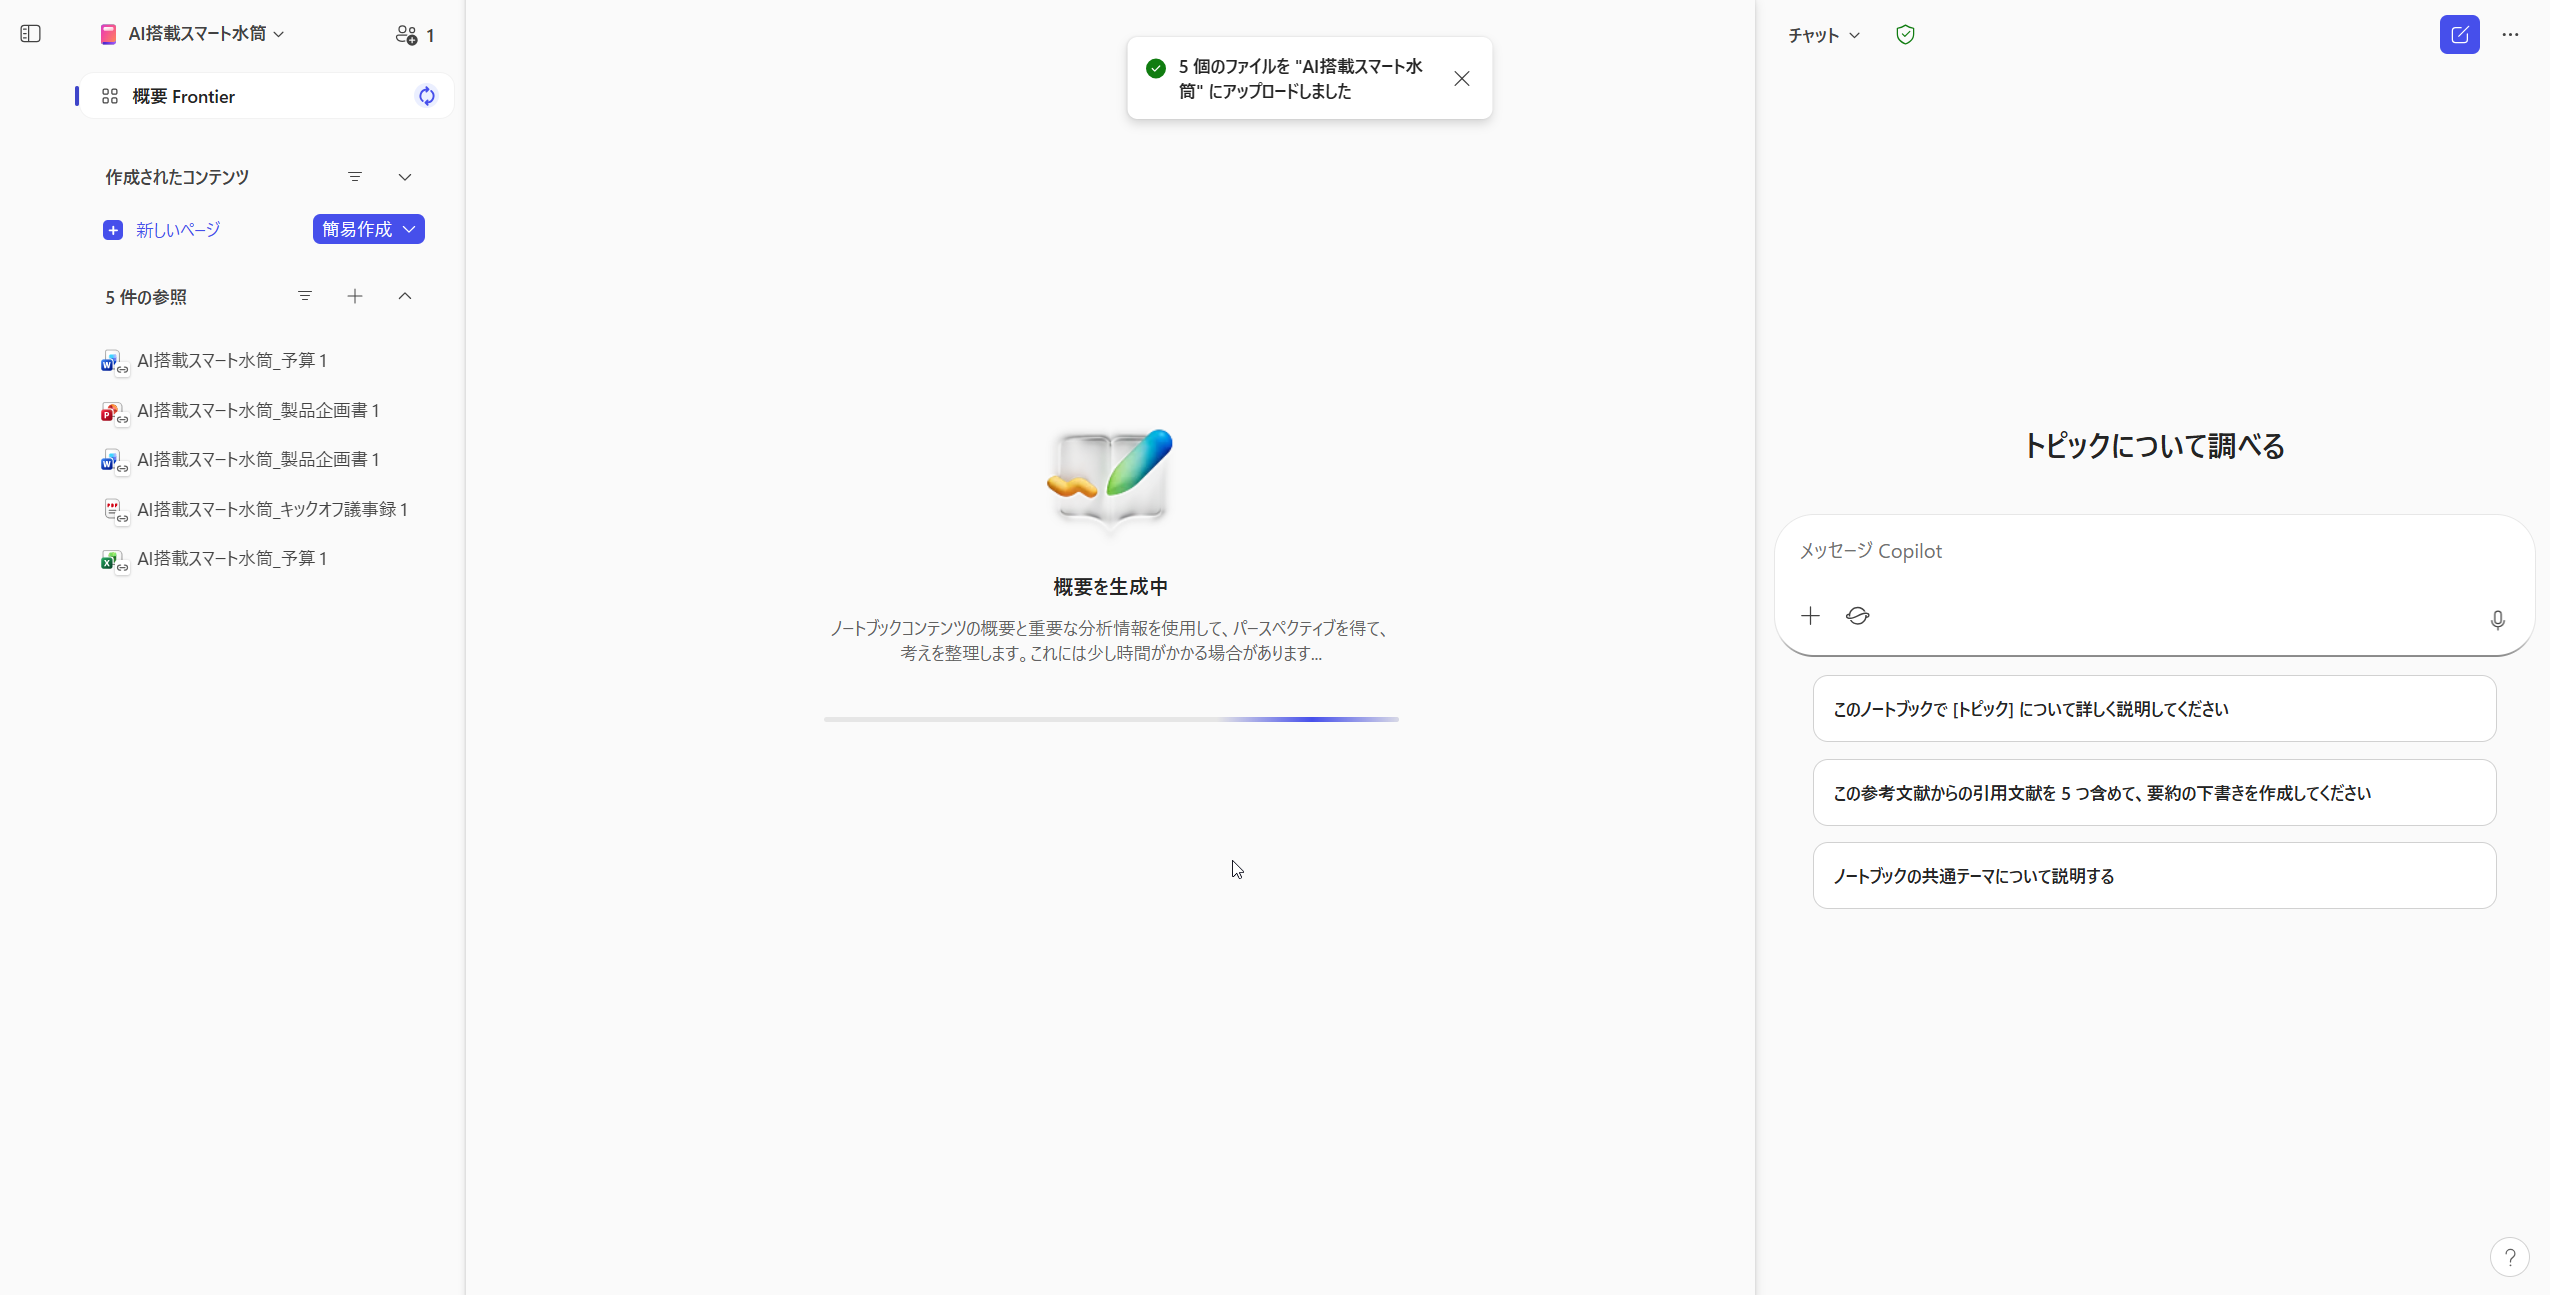Image resolution: width=2550 pixels, height=1295 pixels.
Task: Open Help via the question mark icon
Action: 2509,1256
